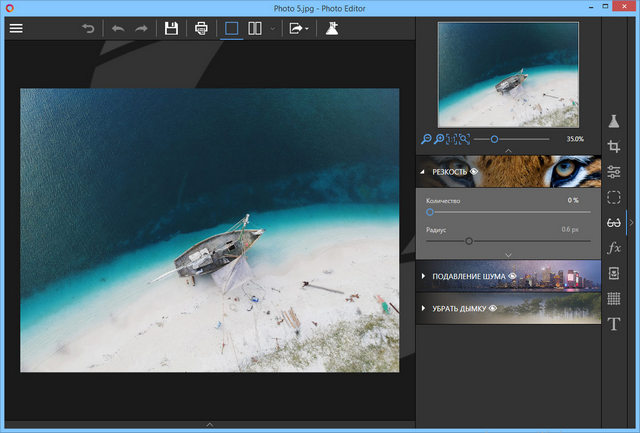Select the Text tool icon
This screenshot has width=640, height=433.
614,324
